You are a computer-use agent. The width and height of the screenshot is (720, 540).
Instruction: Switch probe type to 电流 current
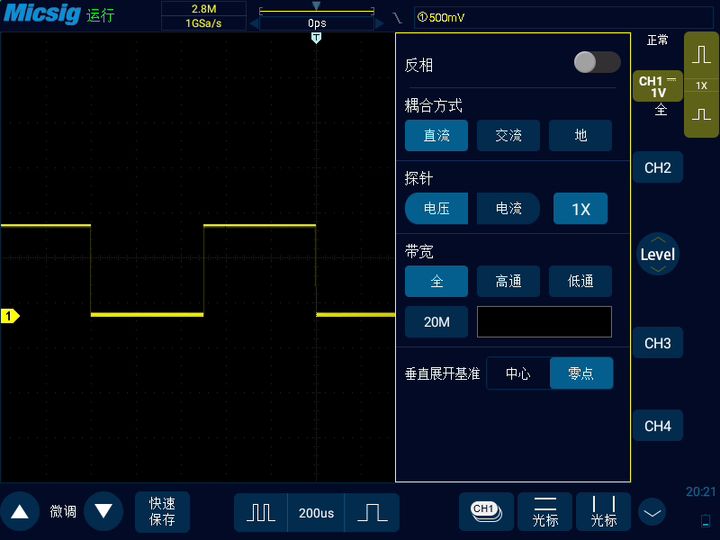[508, 209]
